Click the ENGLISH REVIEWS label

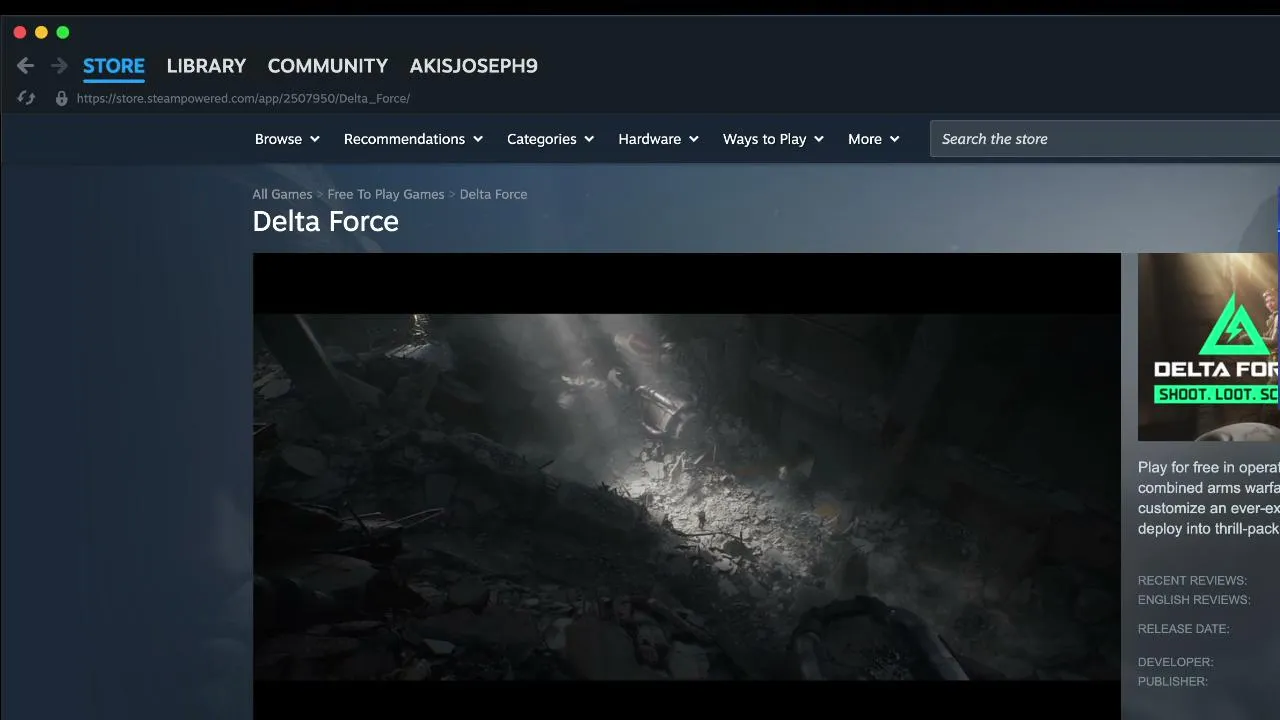[1194, 600]
